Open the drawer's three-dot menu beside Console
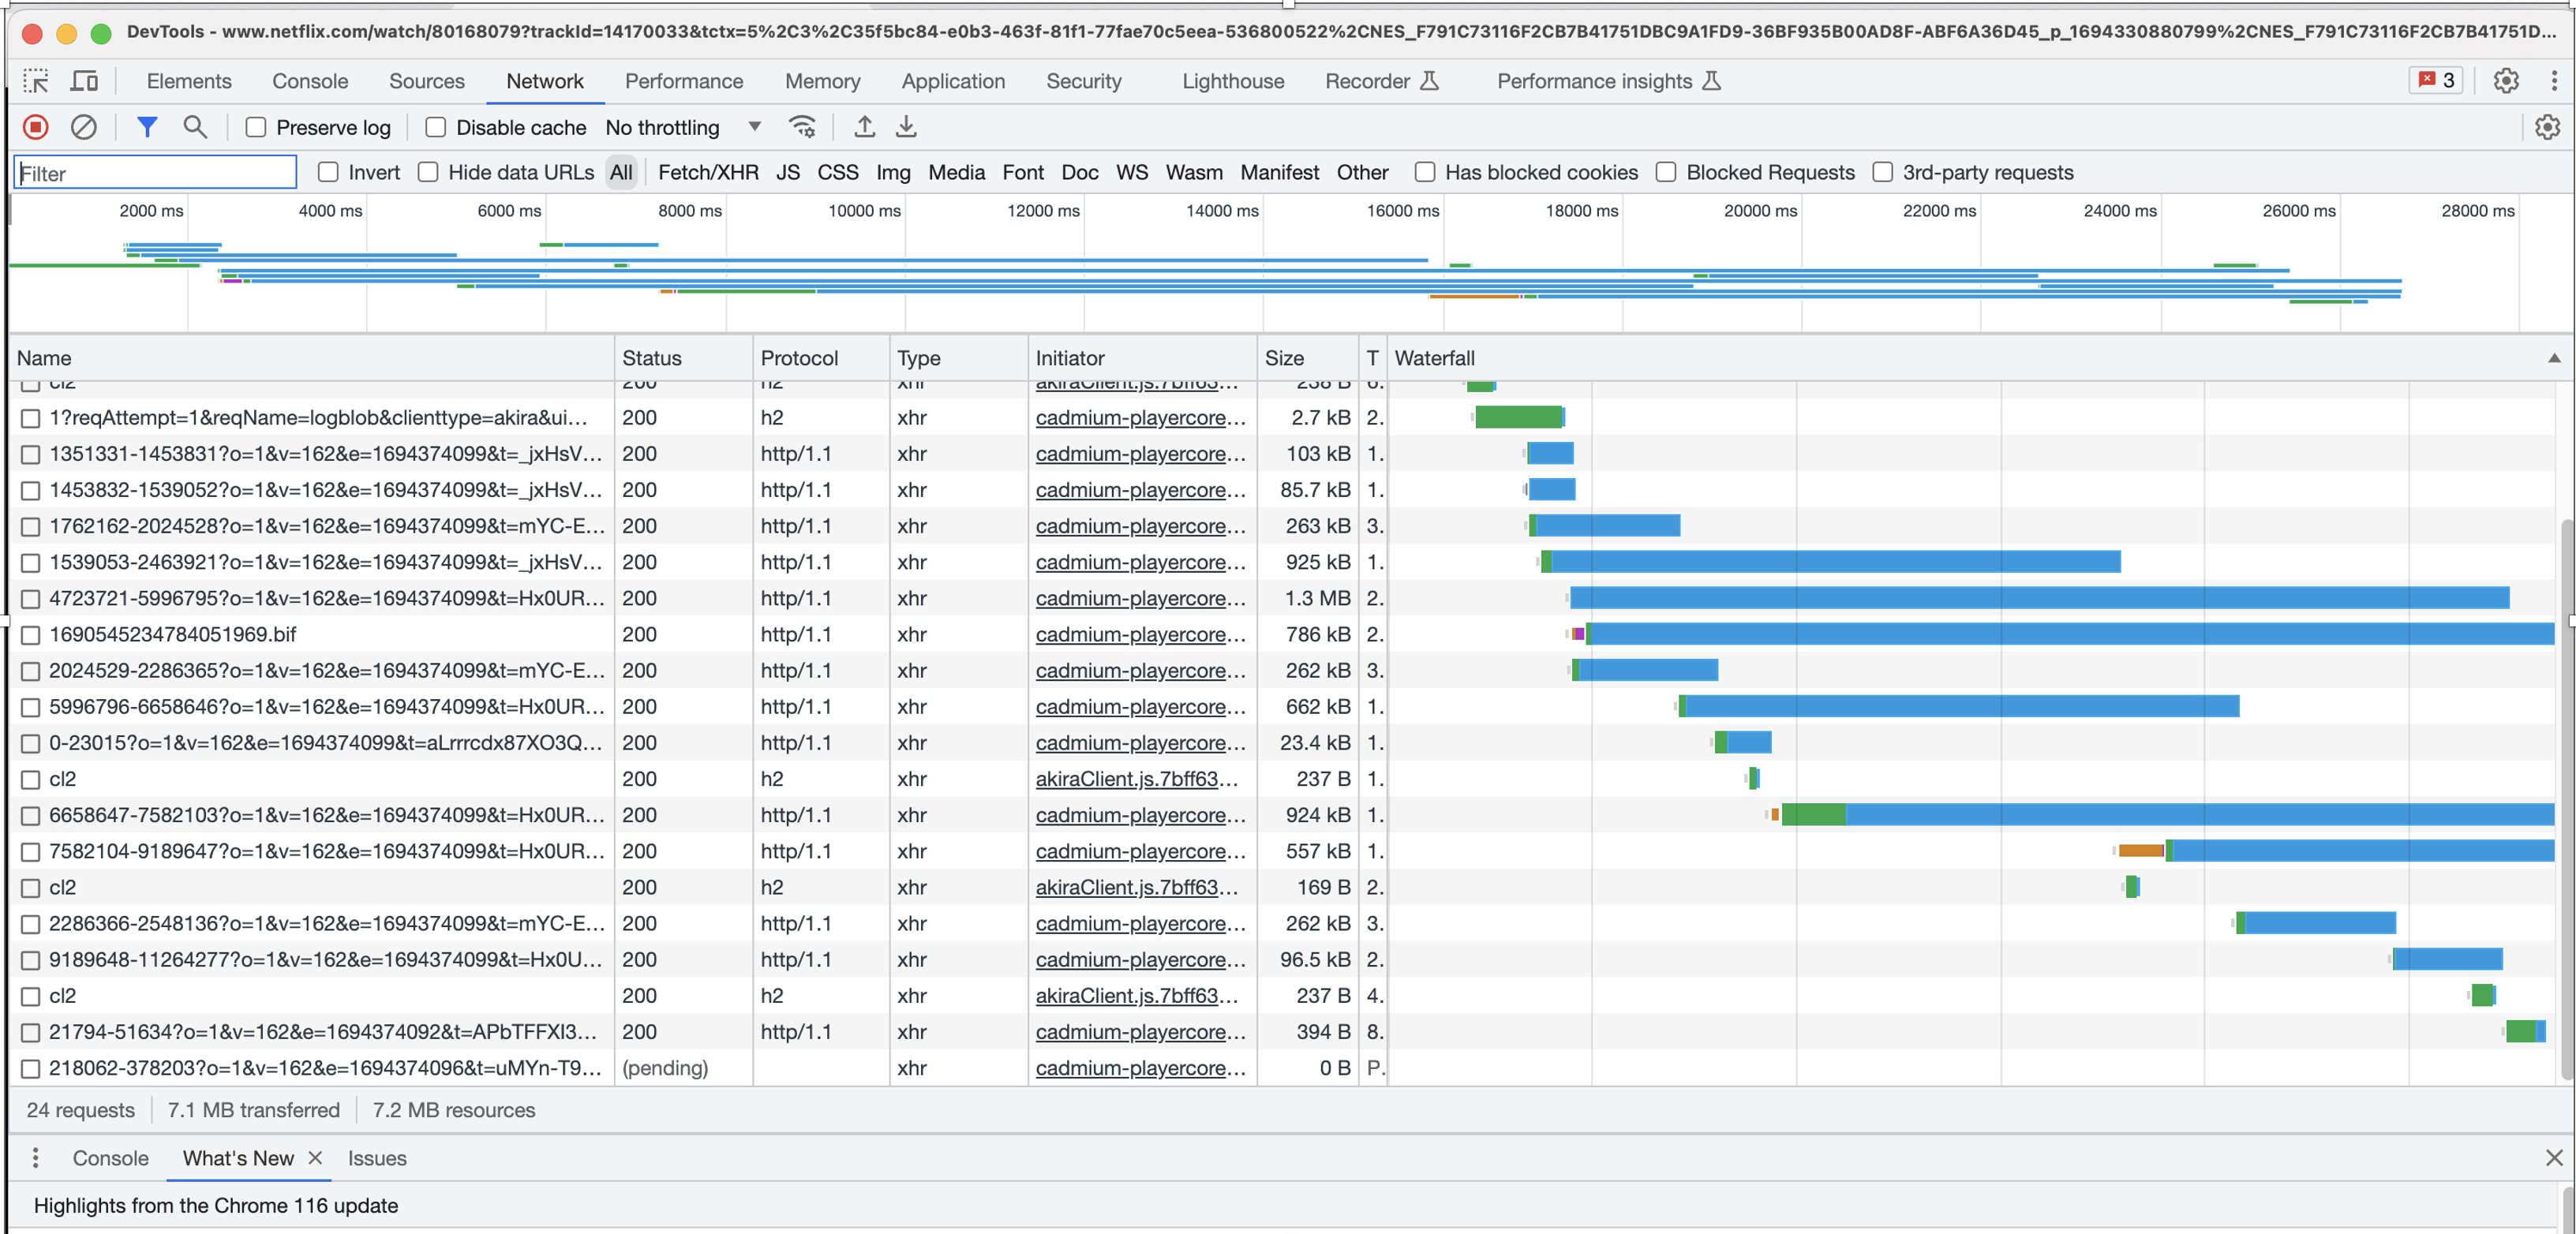This screenshot has width=2576, height=1234. point(36,1158)
